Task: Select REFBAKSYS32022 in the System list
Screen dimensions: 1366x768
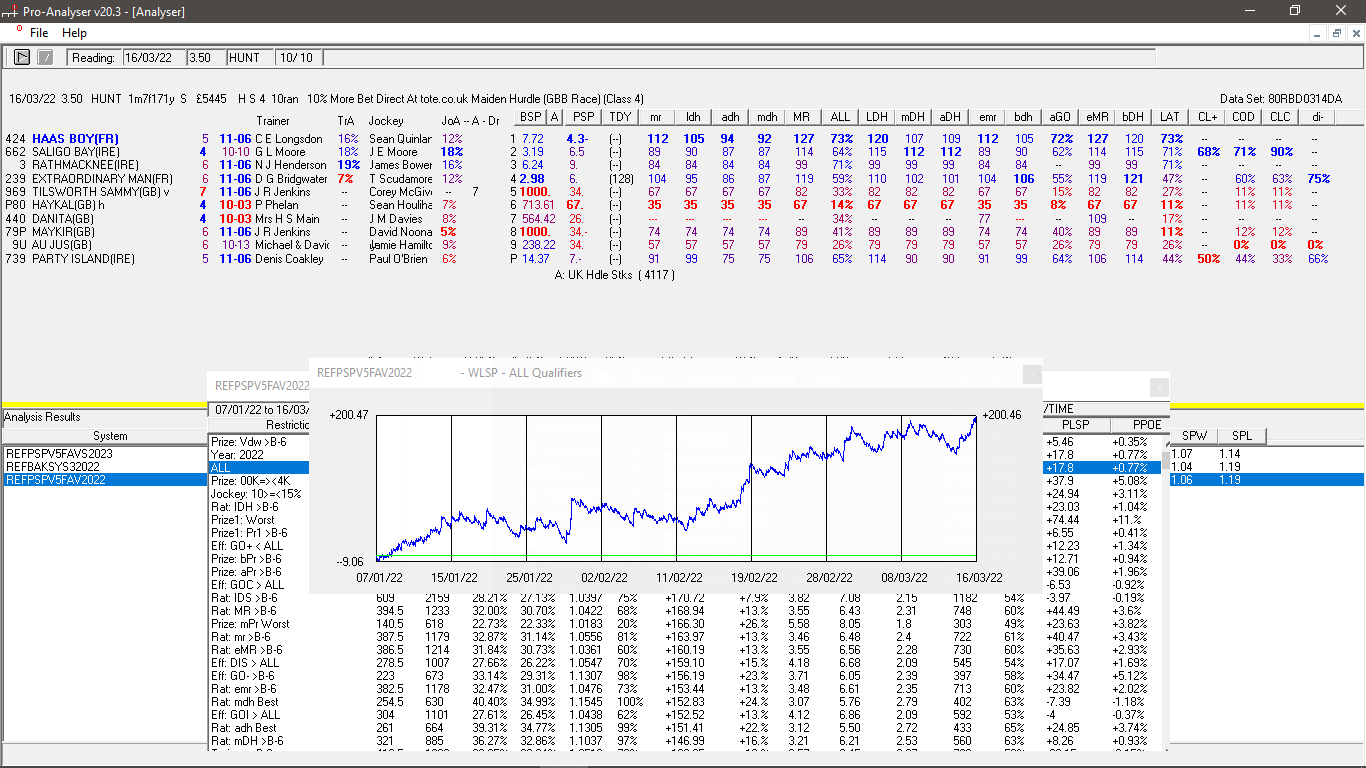Action: 52,466
